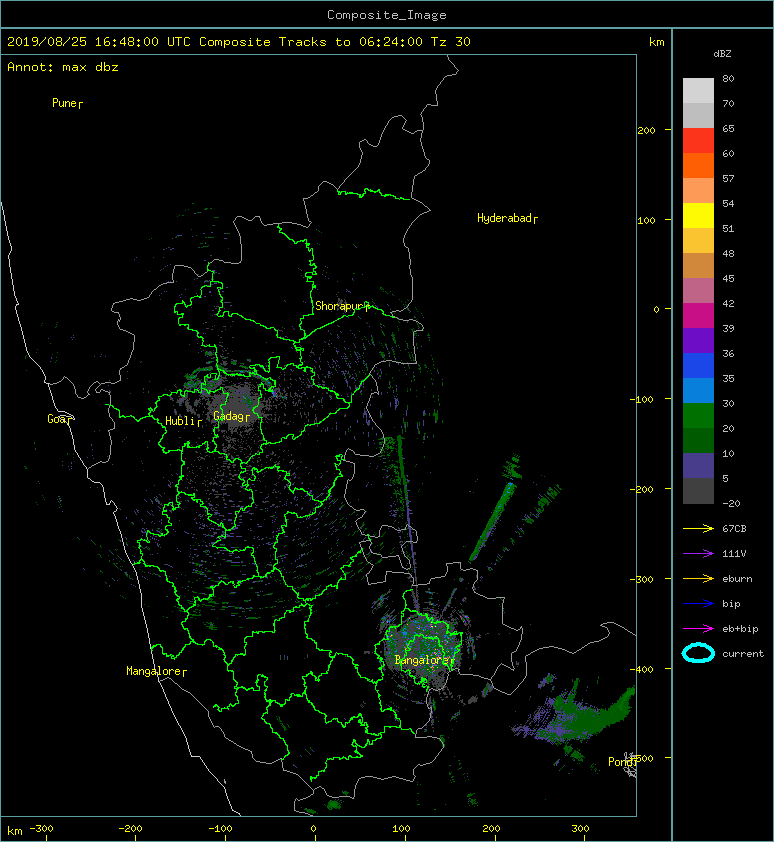Click the 'Bangalore' radar site label
Screen dimensions: 774x842
coord(422,660)
